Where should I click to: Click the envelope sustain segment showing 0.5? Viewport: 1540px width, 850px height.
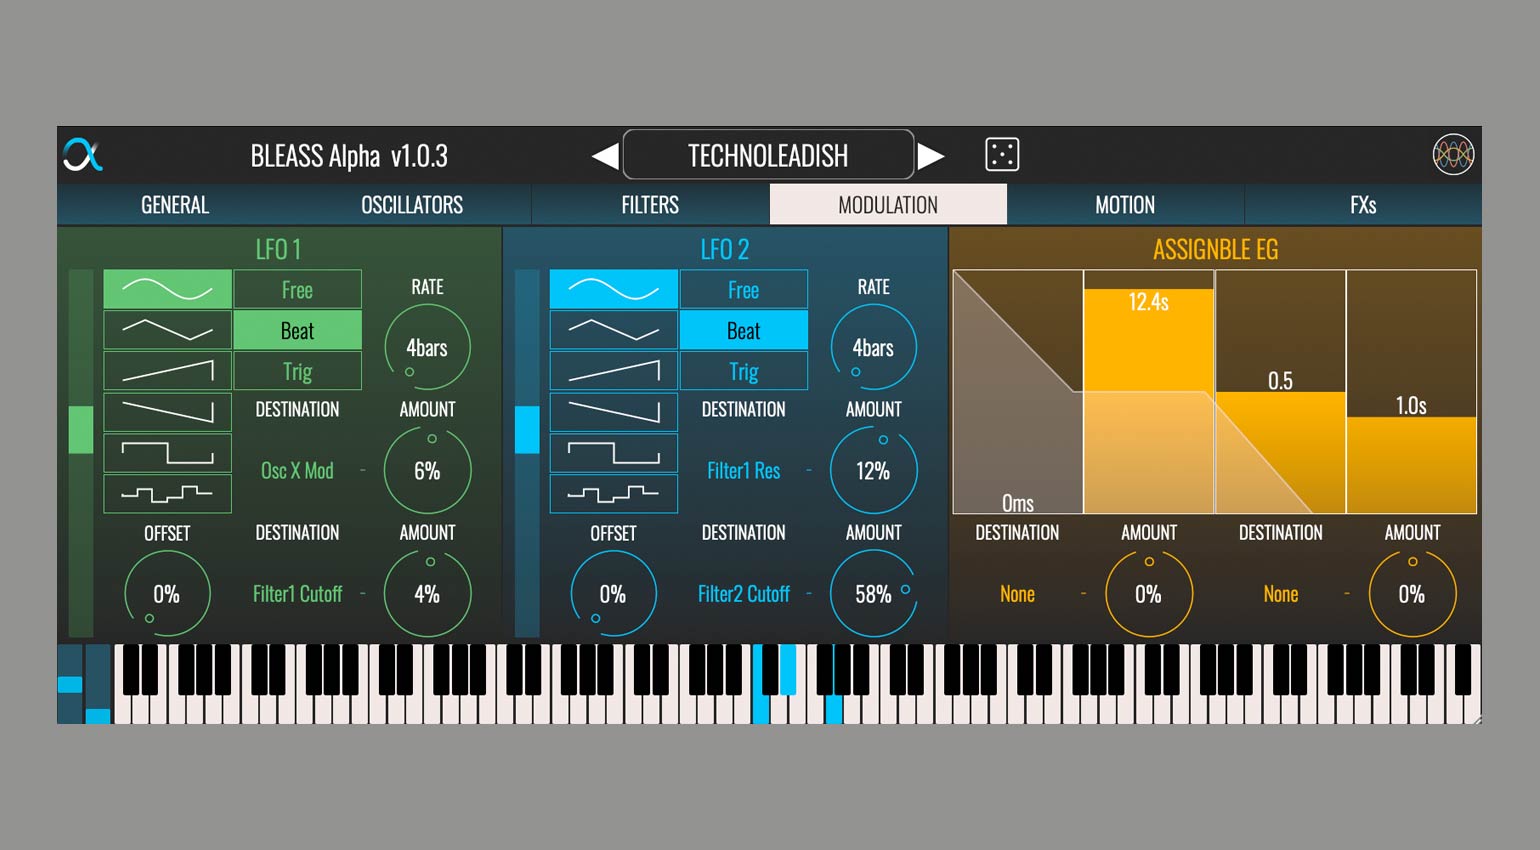pyautogui.click(x=1281, y=392)
